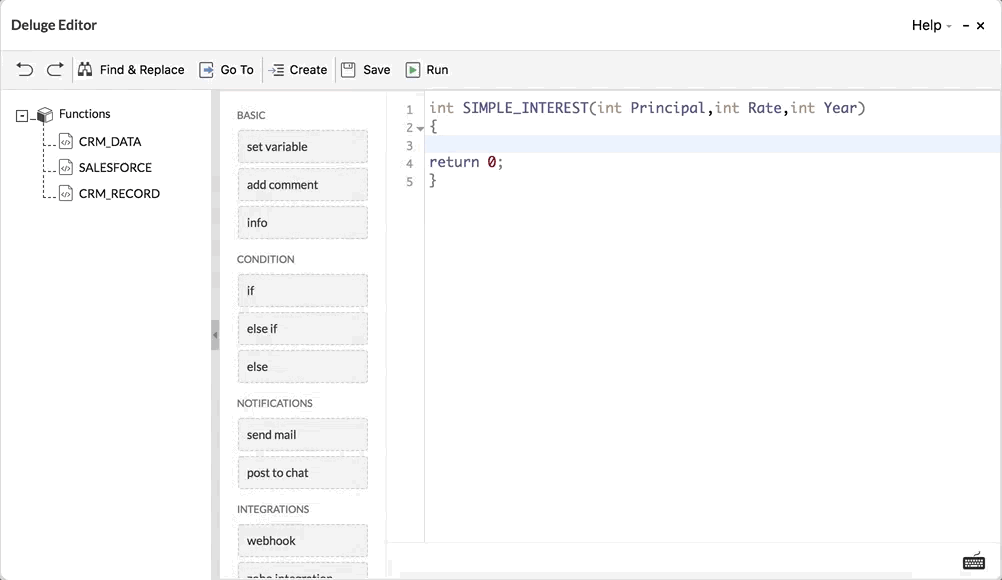The height and width of the screenshot is (580, 1002).
Task: Open the Help dropdown menu
Action: (931, 25)
